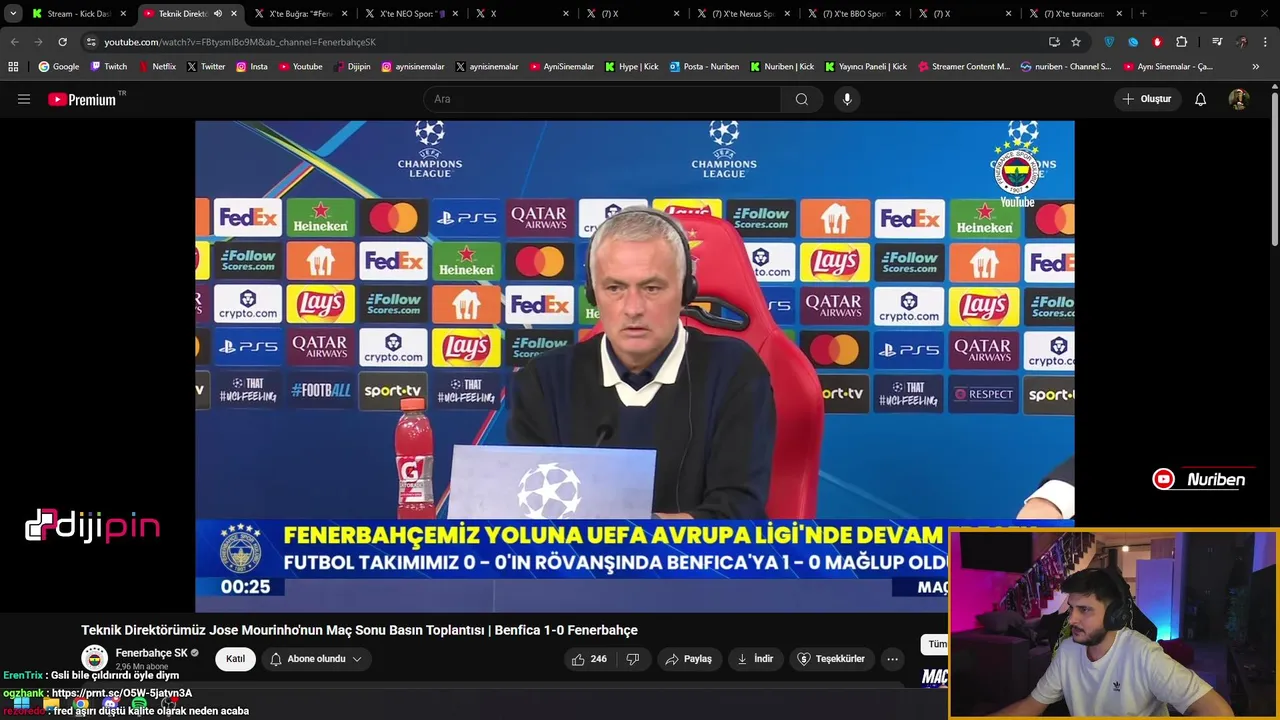Open the tab search dropdown arrow
Screen dimensions: 1280x720
pos(13,14)
